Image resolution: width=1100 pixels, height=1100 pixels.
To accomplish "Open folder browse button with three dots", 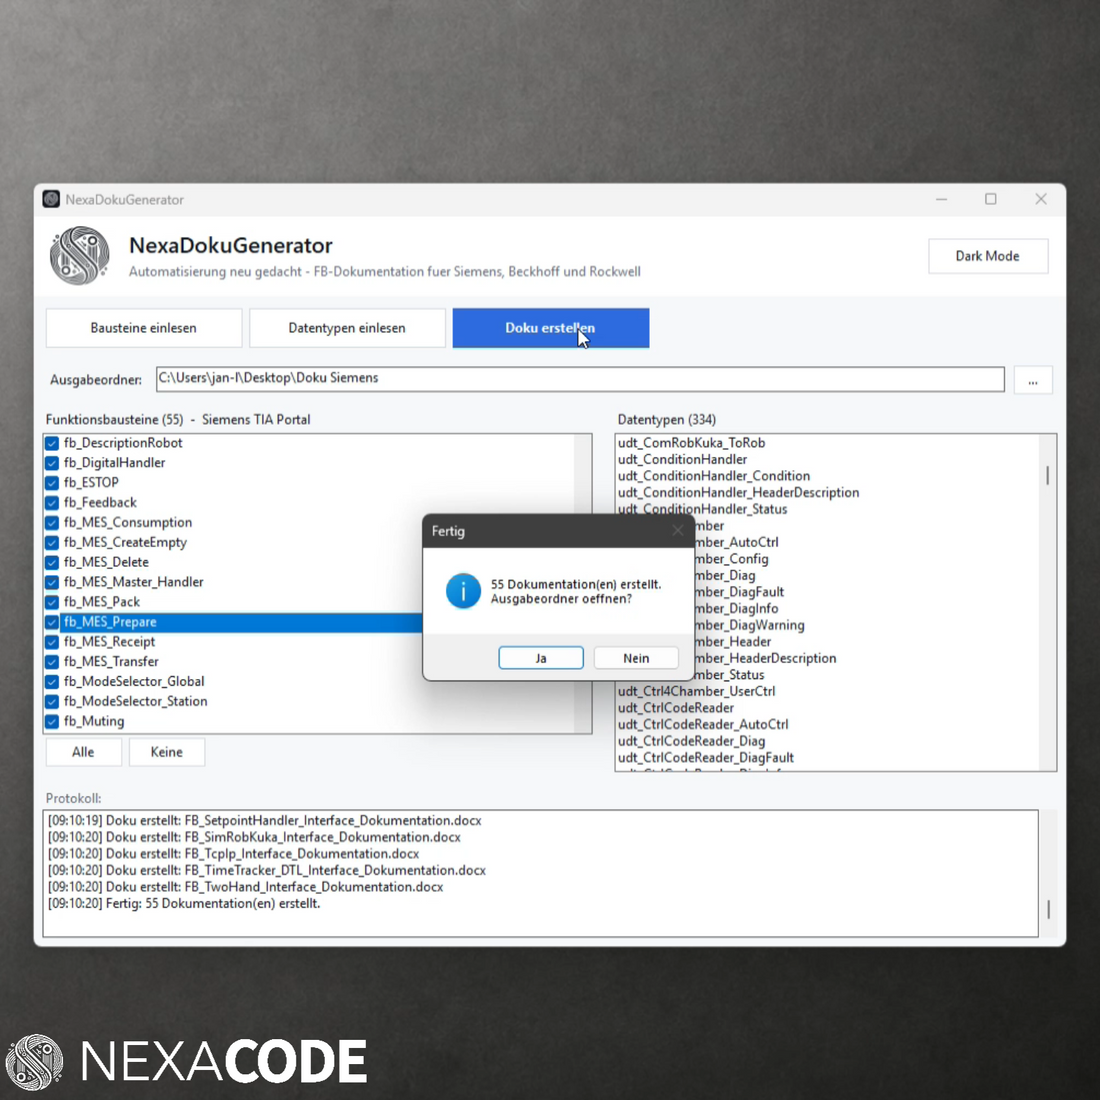I will click(1033, 380).
